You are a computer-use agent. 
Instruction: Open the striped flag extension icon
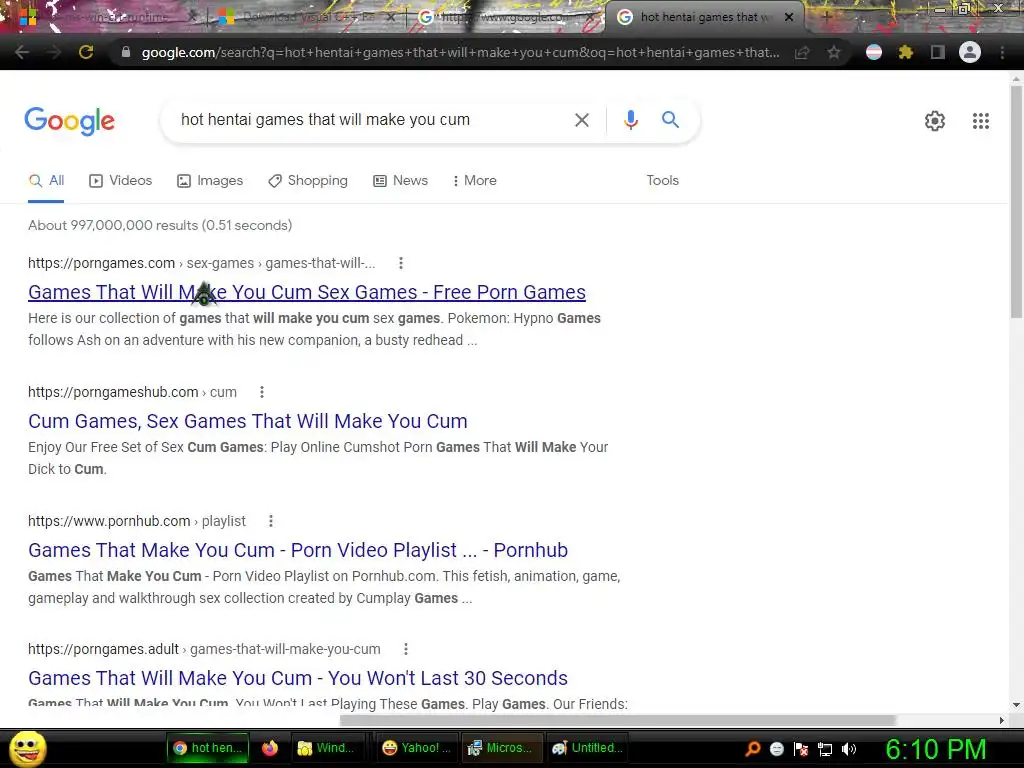(874, 52)
